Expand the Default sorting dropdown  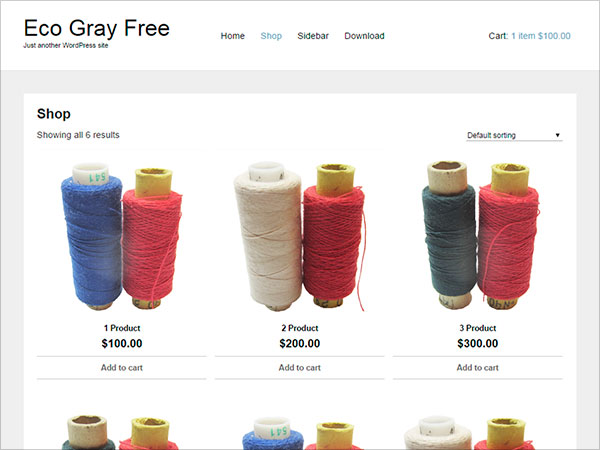[x=514, y=135]
